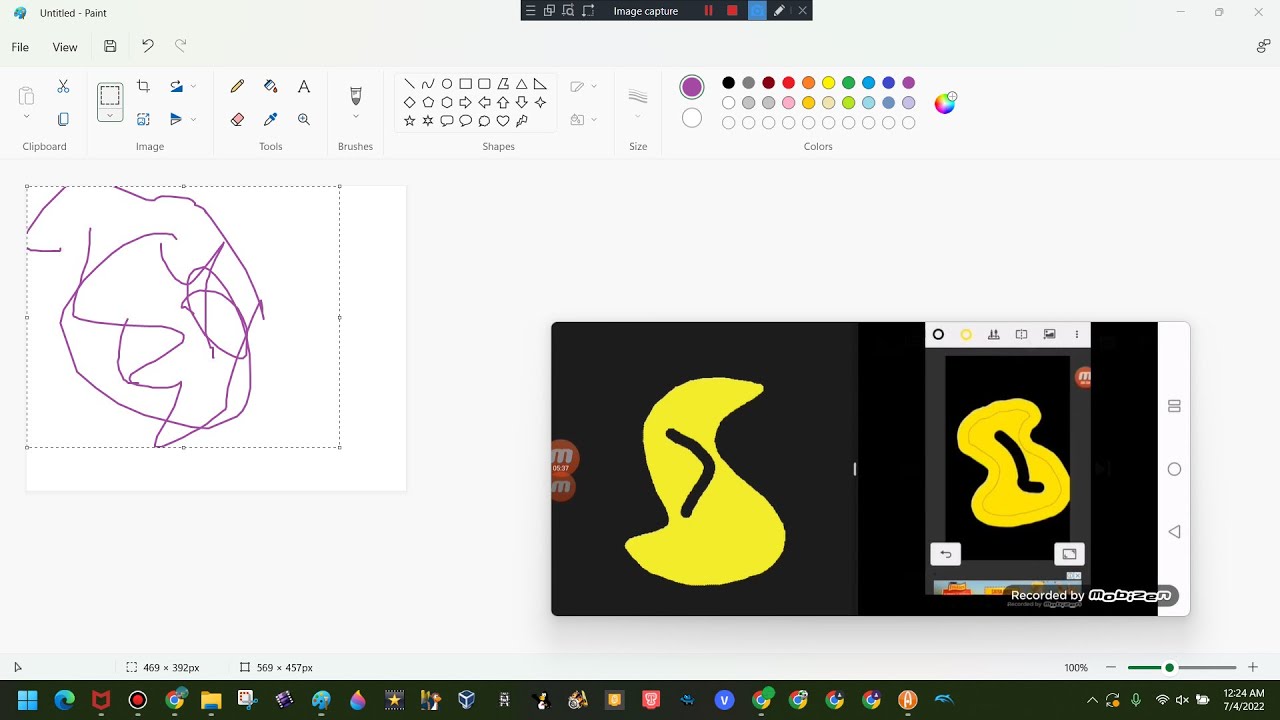
Task: Choose the Curve shape
Action: [x=428, y=84]
